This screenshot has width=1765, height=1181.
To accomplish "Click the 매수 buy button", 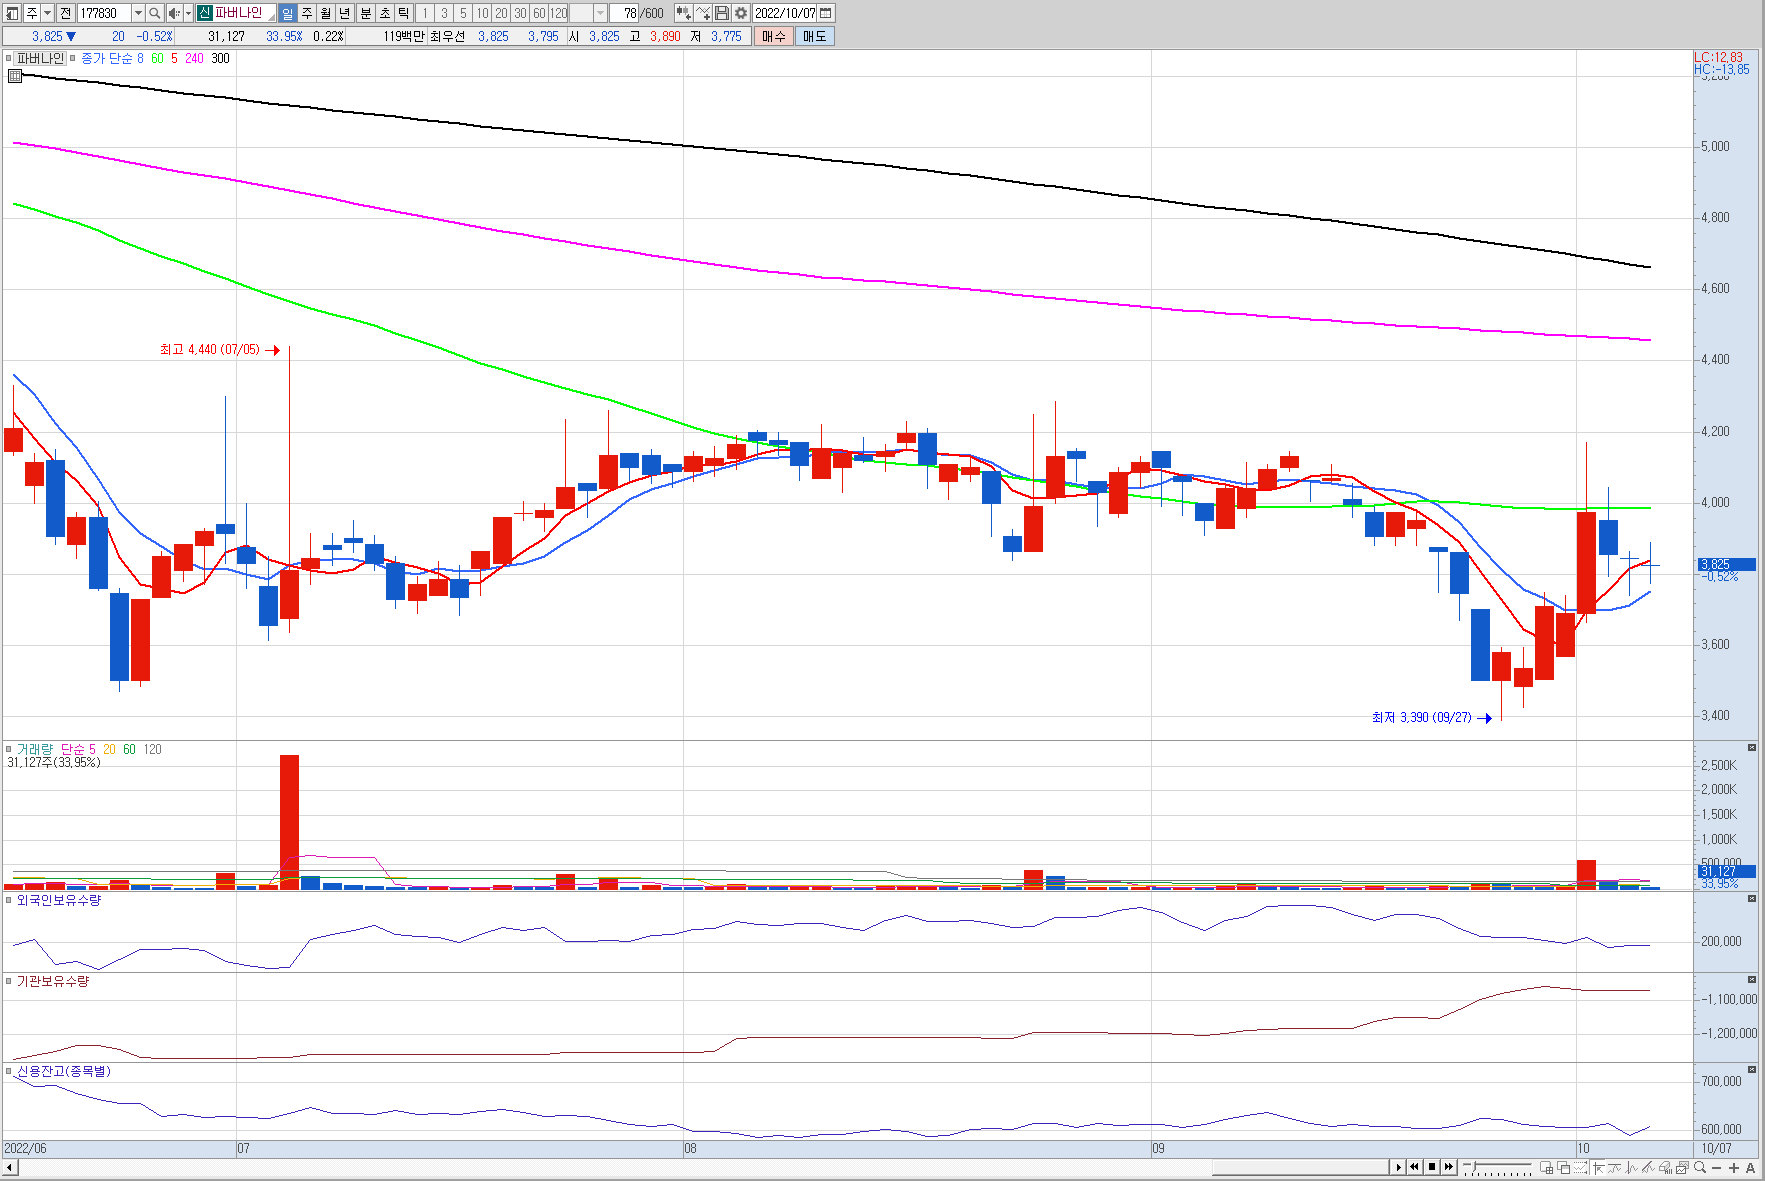I will point(774,36).
